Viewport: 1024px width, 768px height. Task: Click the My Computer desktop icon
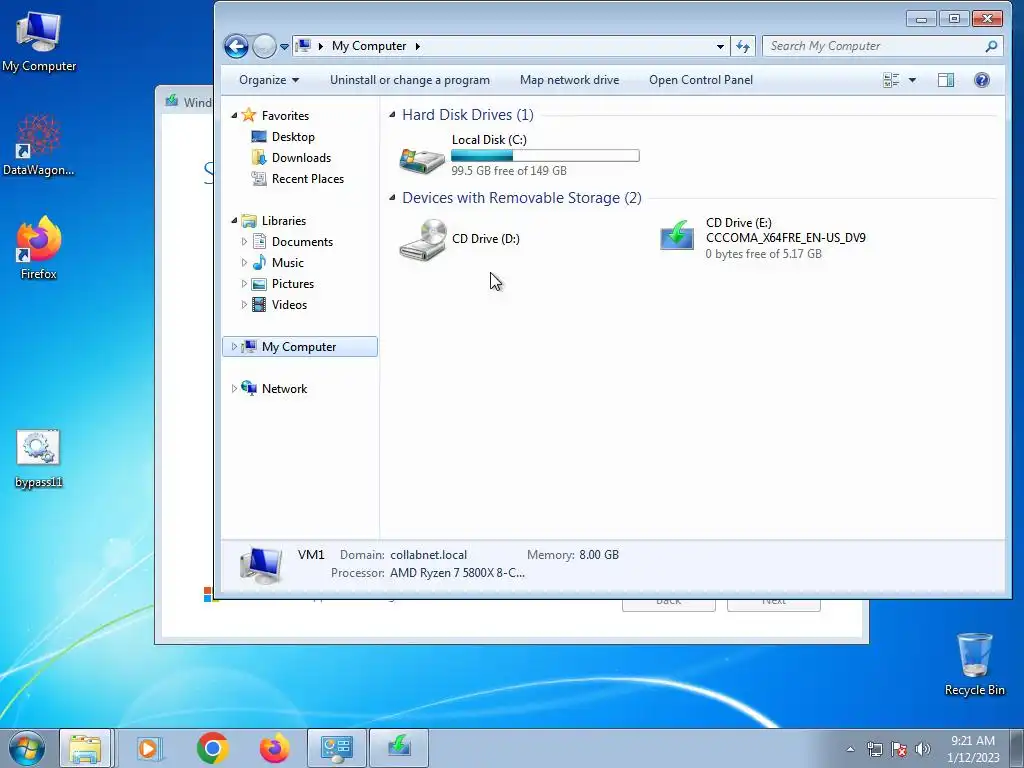click(x=39, y=40)
